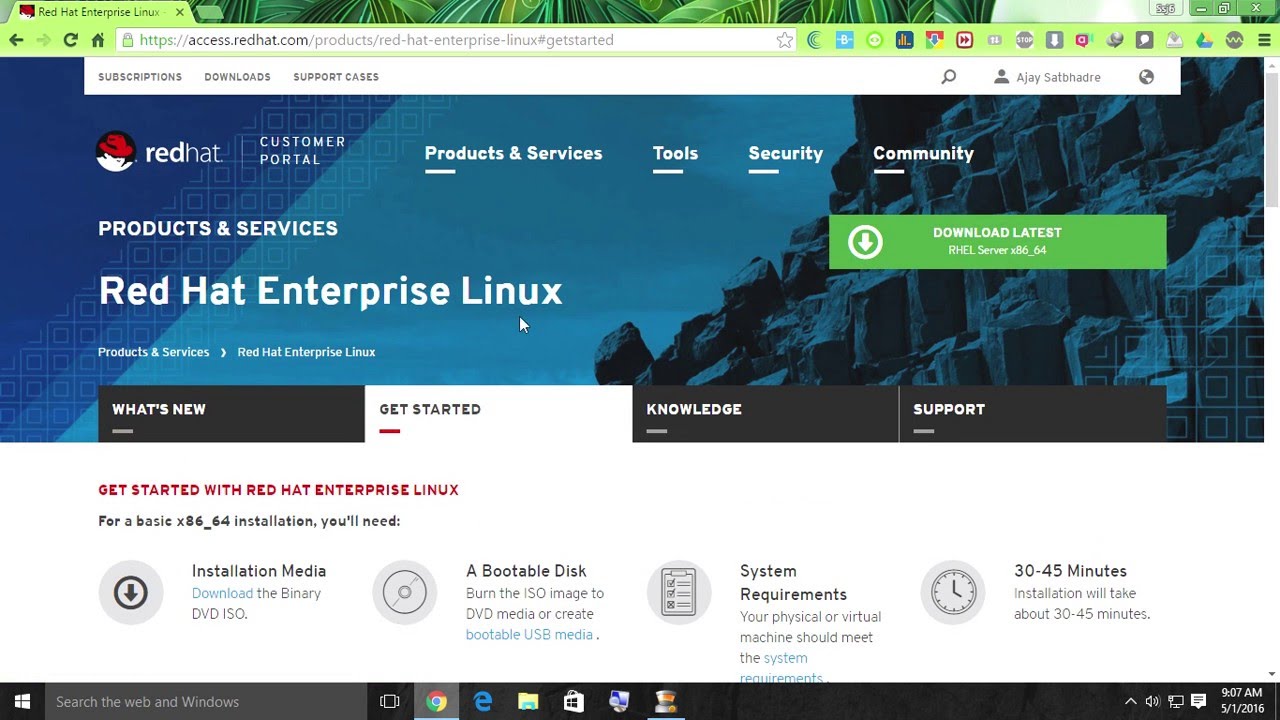Open Task View on the taskbar

tap(390, 702)
